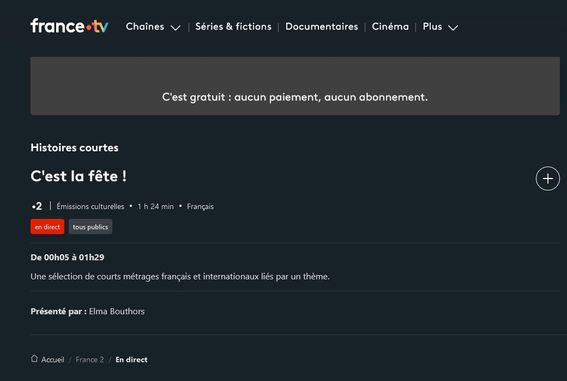Go to the Cinéma section

coord(390,27)
